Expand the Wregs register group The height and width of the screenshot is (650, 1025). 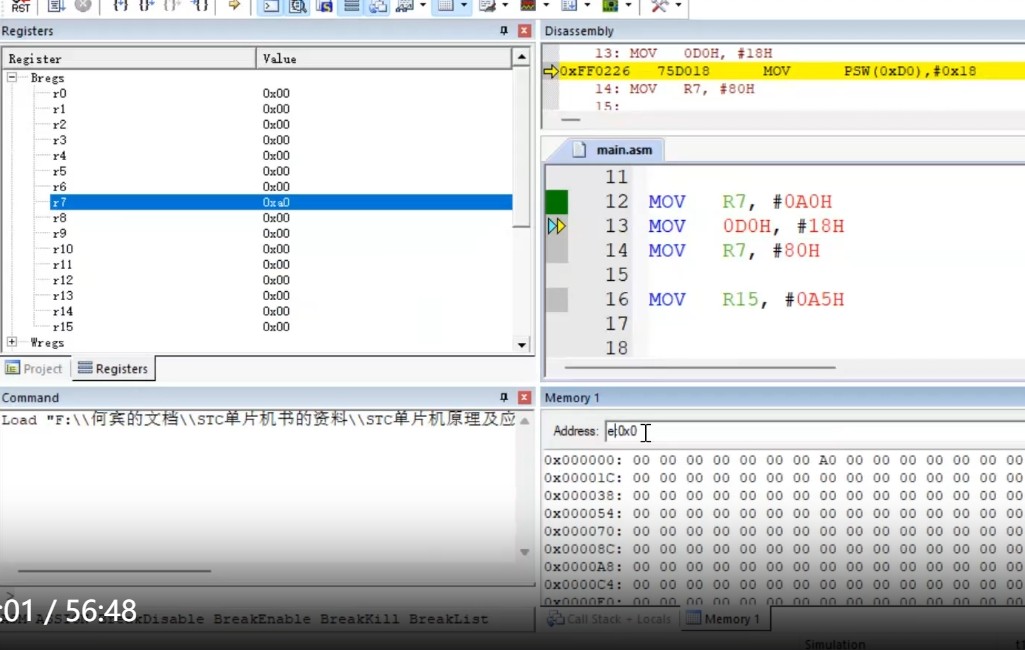[13, 343]
